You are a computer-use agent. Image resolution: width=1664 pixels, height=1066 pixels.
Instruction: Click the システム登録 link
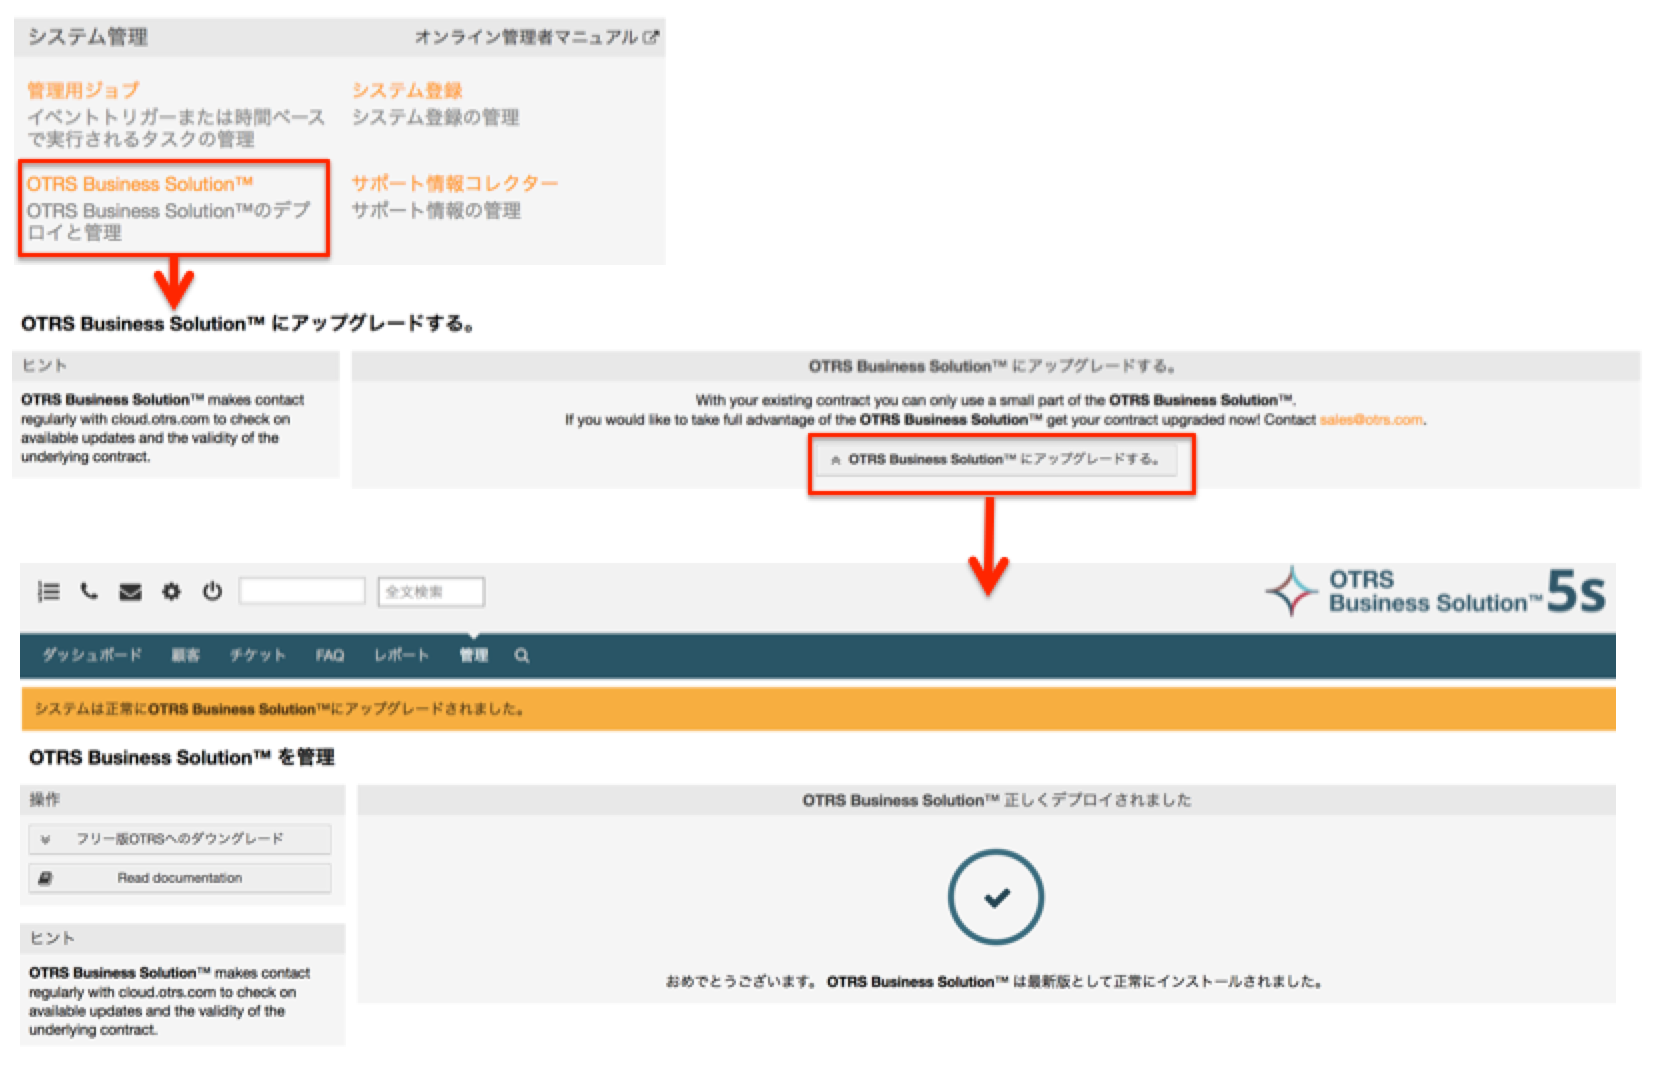tap(407, 90)
